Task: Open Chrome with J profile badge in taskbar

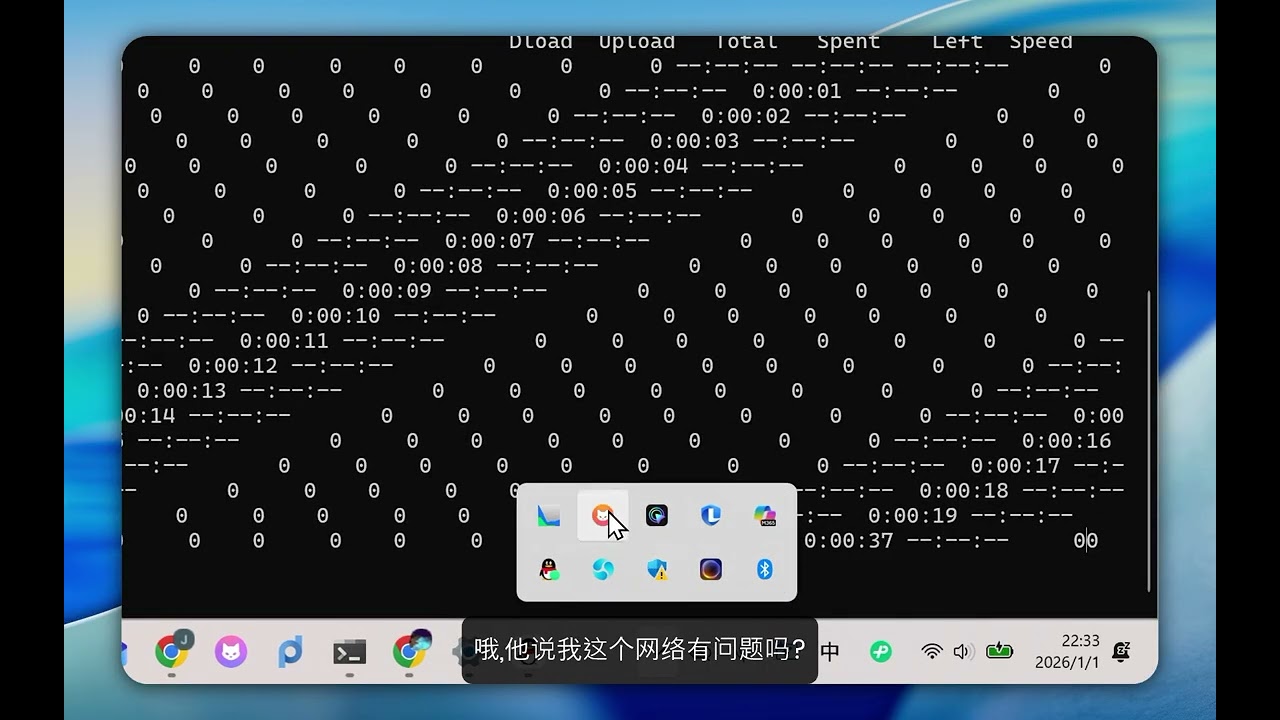Action: pos(173,652)
